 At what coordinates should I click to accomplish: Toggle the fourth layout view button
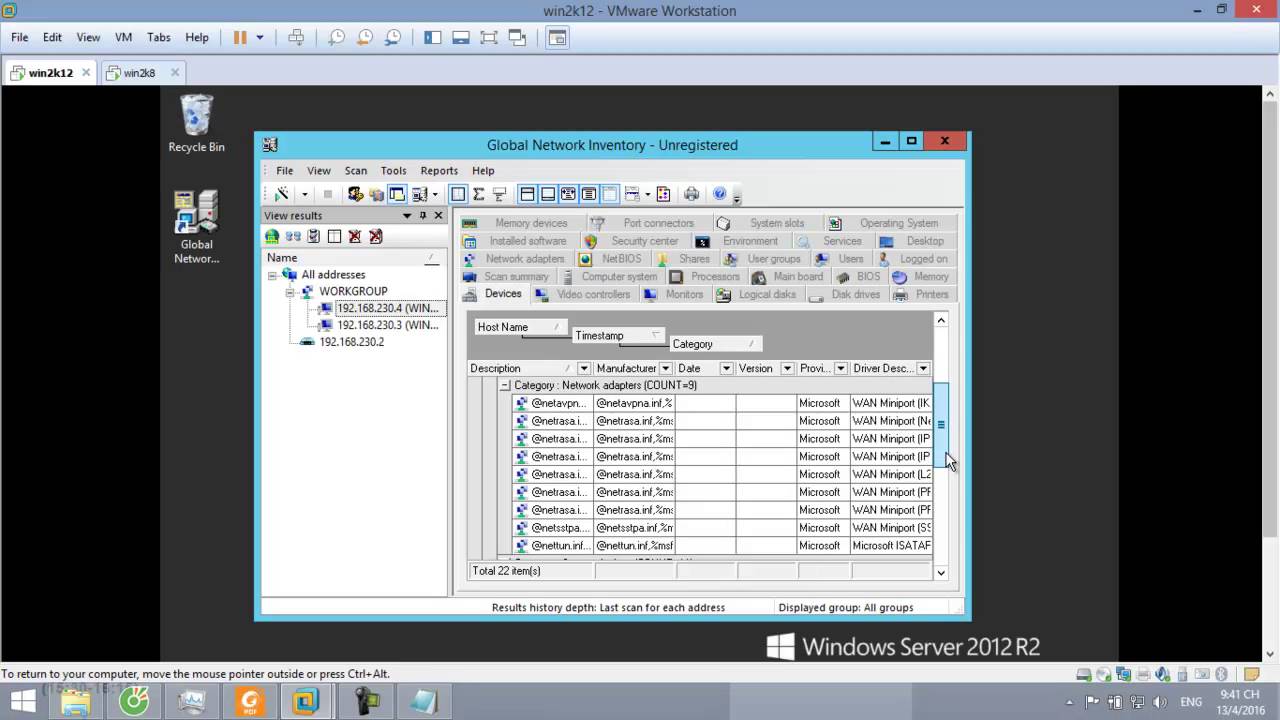tap(589, 194)
